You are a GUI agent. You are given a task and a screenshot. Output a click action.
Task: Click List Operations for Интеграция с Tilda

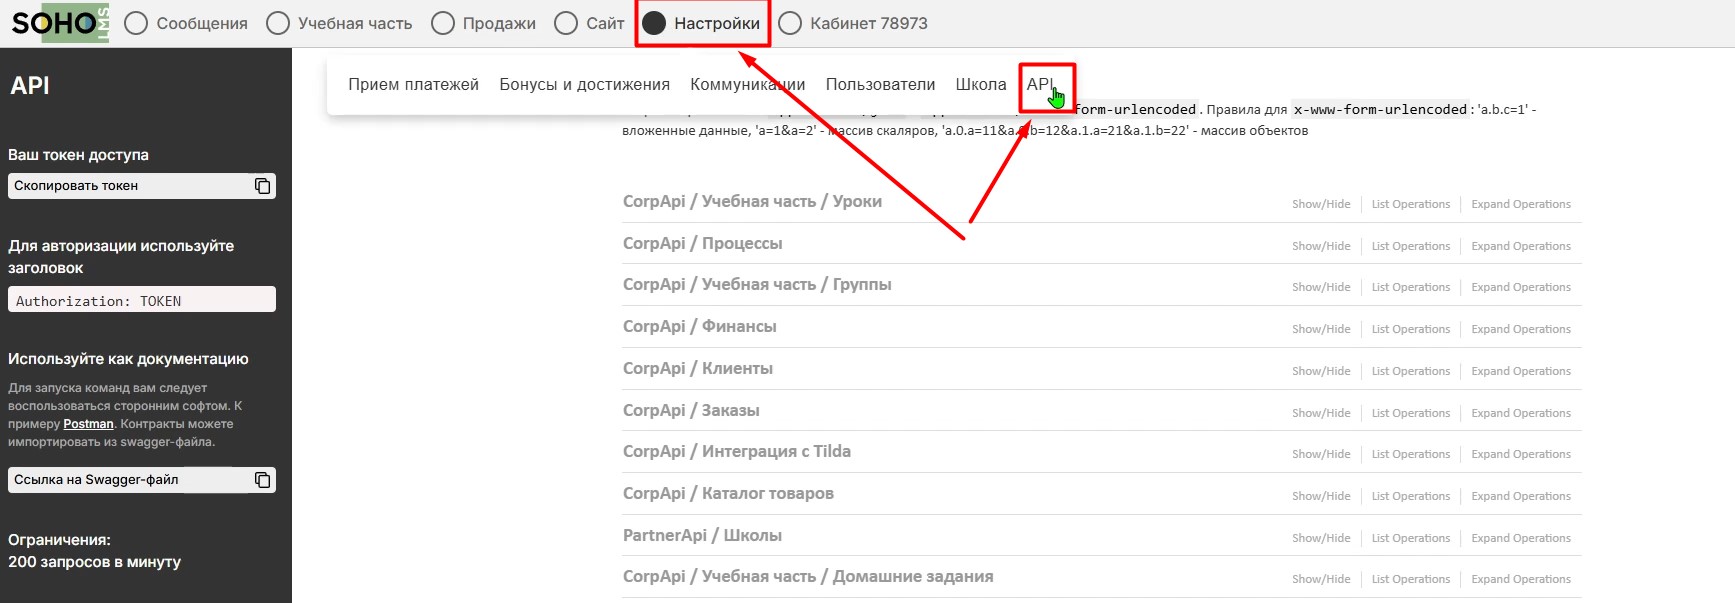[1410, 454]
